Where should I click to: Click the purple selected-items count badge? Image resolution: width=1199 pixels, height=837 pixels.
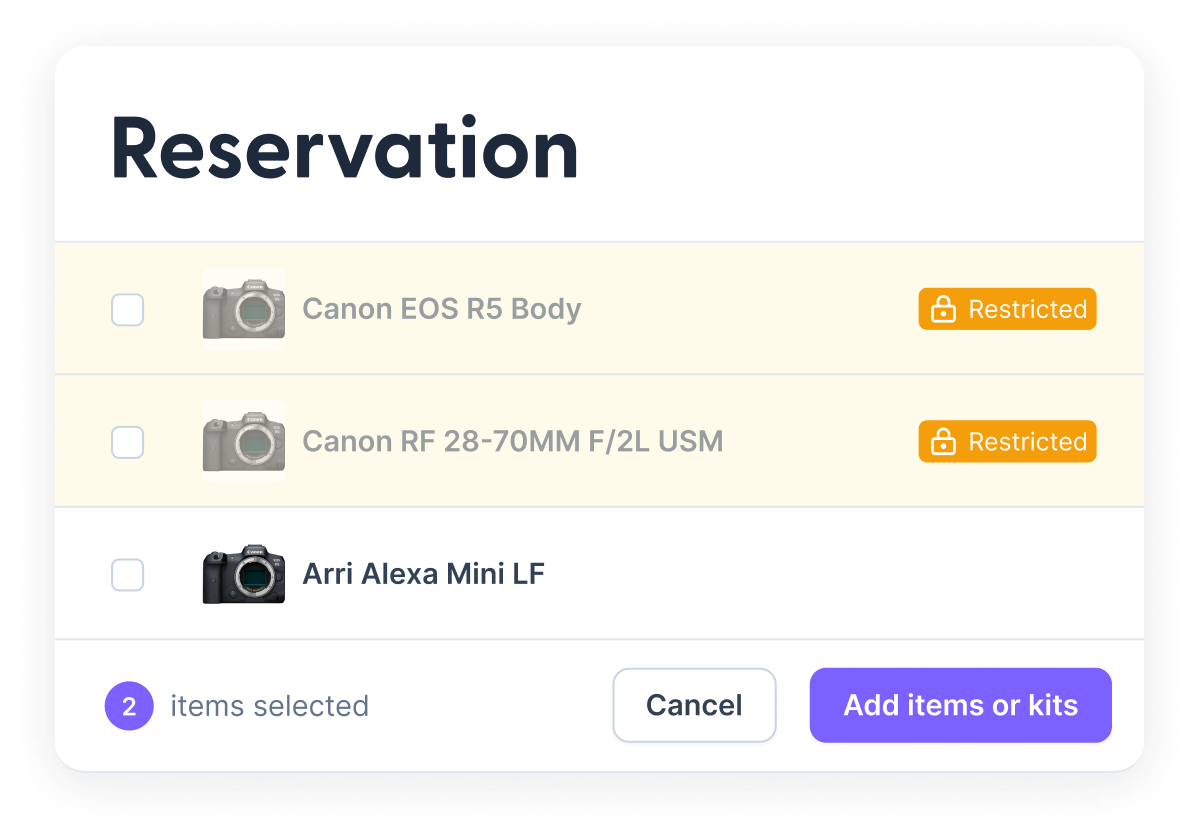[x=129, y=706]
